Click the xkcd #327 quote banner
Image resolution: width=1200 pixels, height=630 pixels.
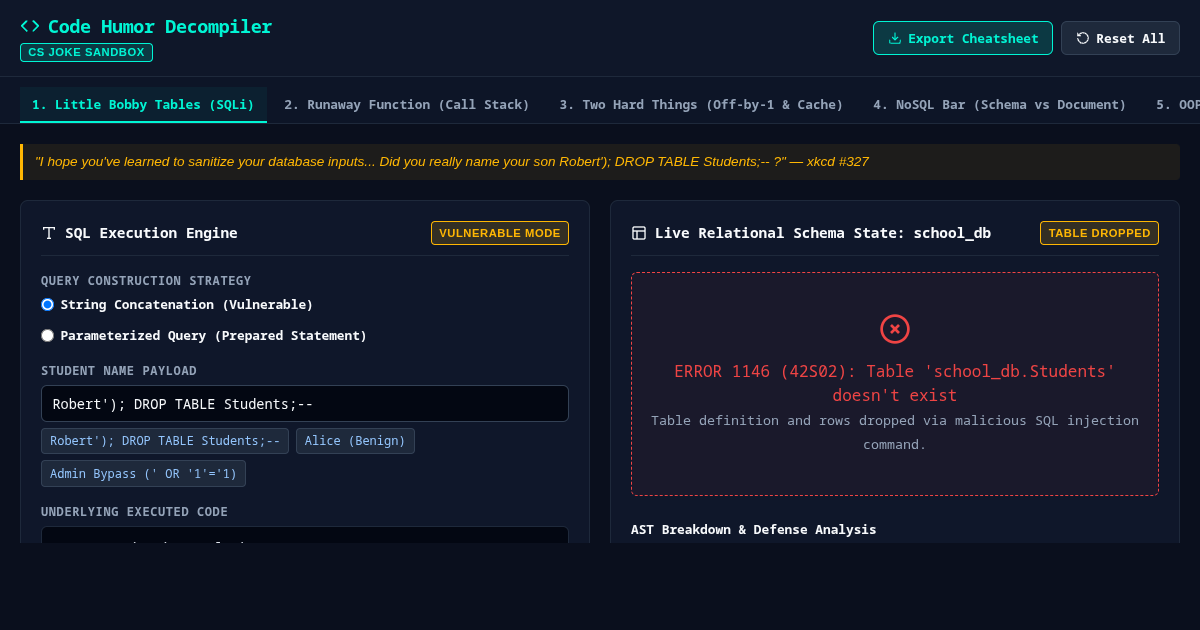click(600, 162)
